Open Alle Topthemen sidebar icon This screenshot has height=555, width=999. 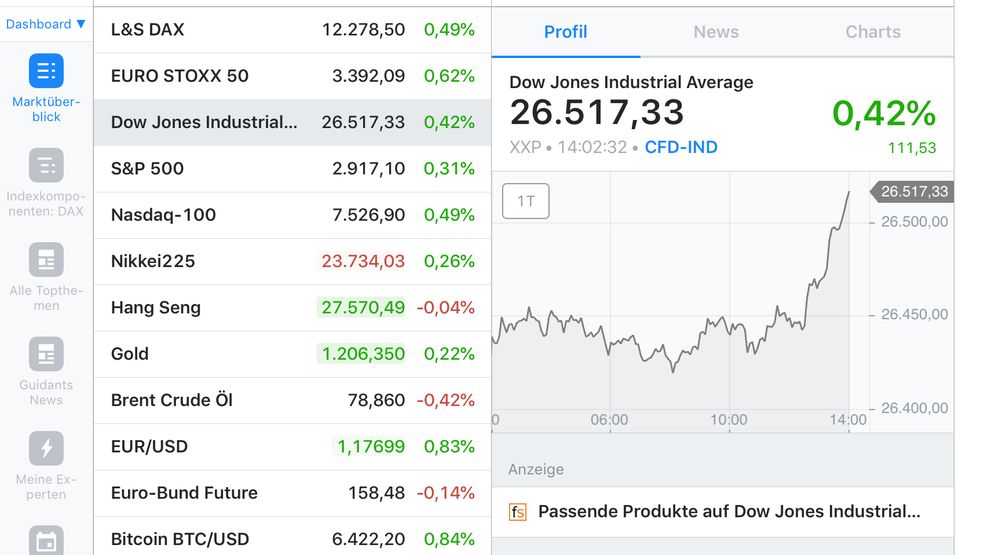[46, 260]
